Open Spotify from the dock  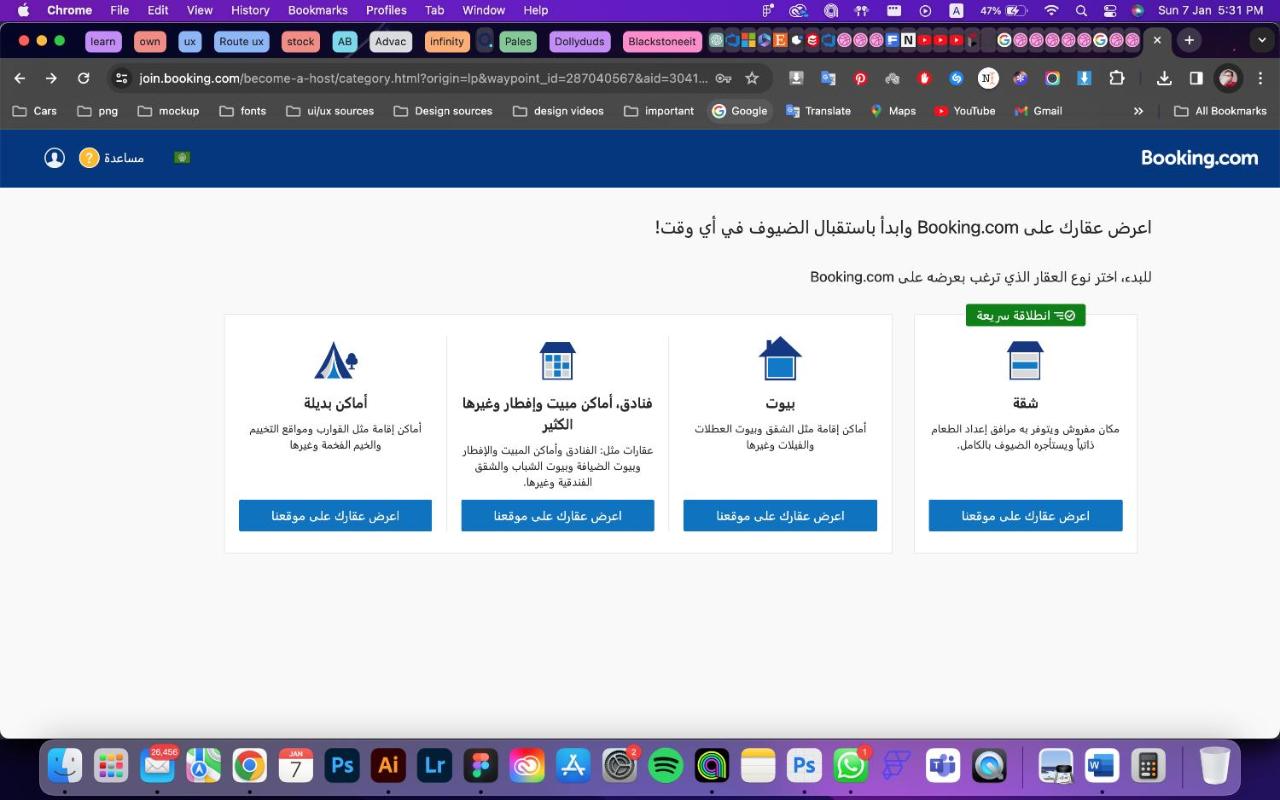[x=665, y=766]
